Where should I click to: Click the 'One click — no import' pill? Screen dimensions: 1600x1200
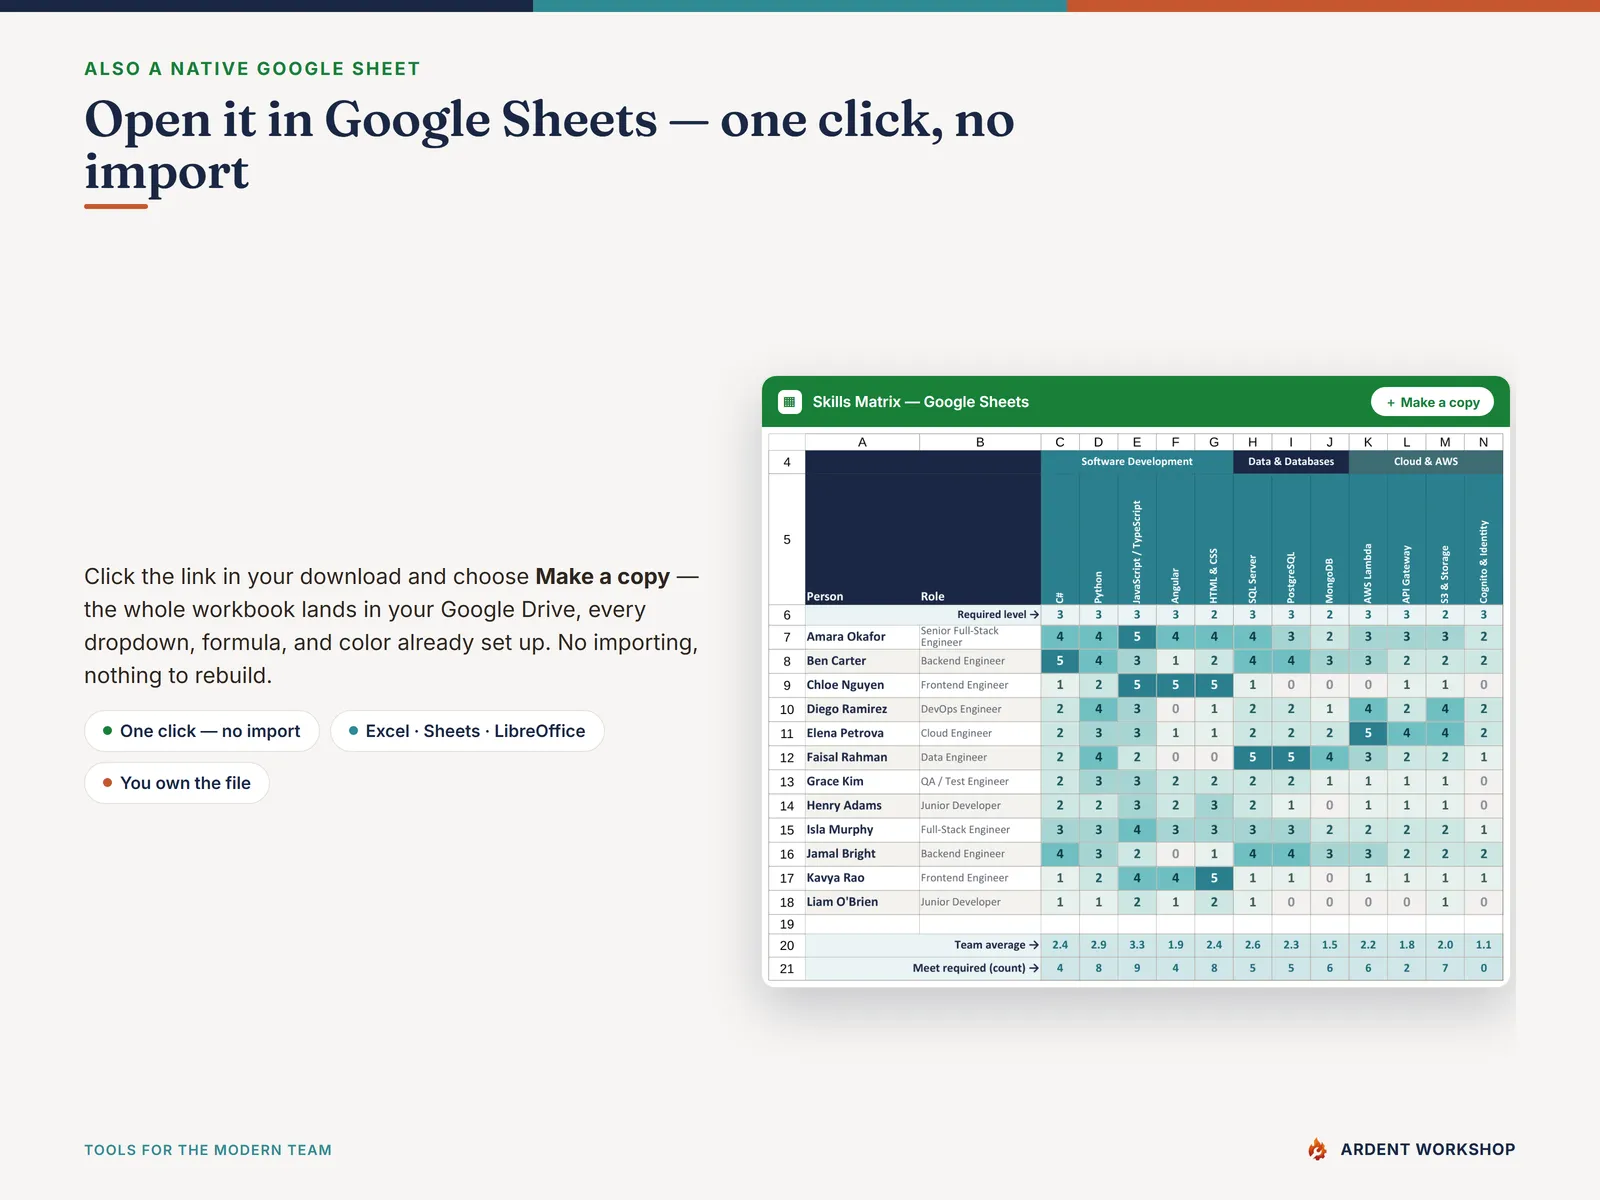coord(201,731)
